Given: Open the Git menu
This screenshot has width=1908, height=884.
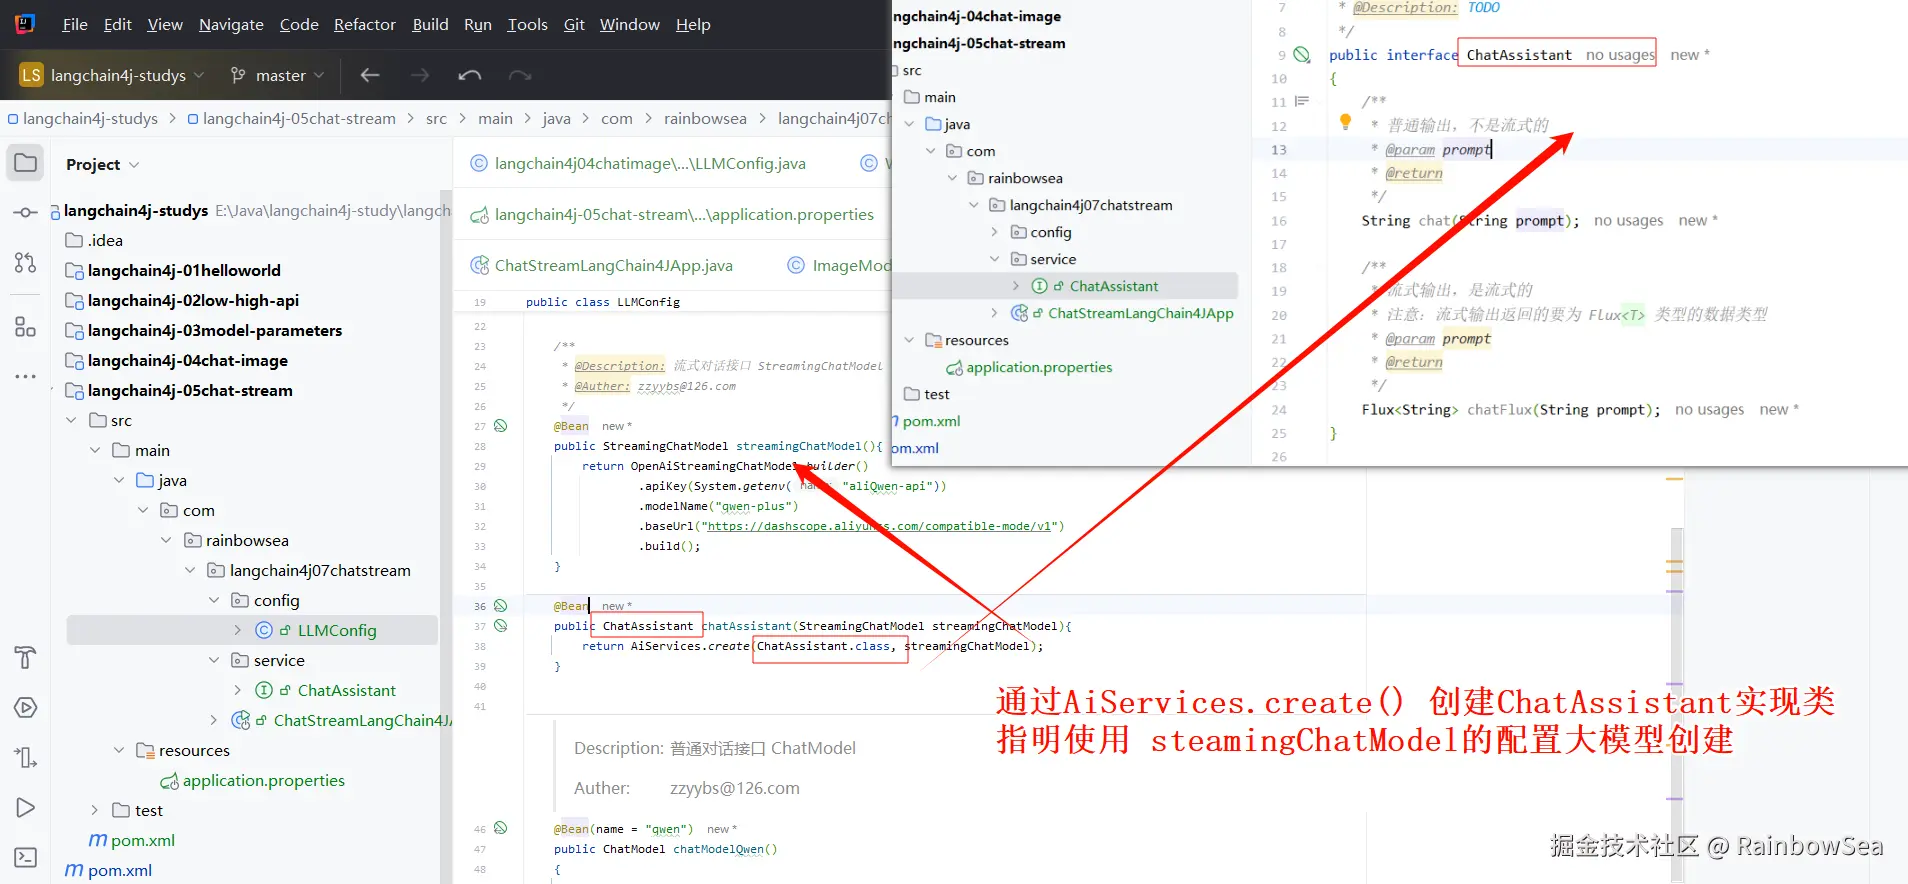Looking at the screenshot, I should 574,24.
